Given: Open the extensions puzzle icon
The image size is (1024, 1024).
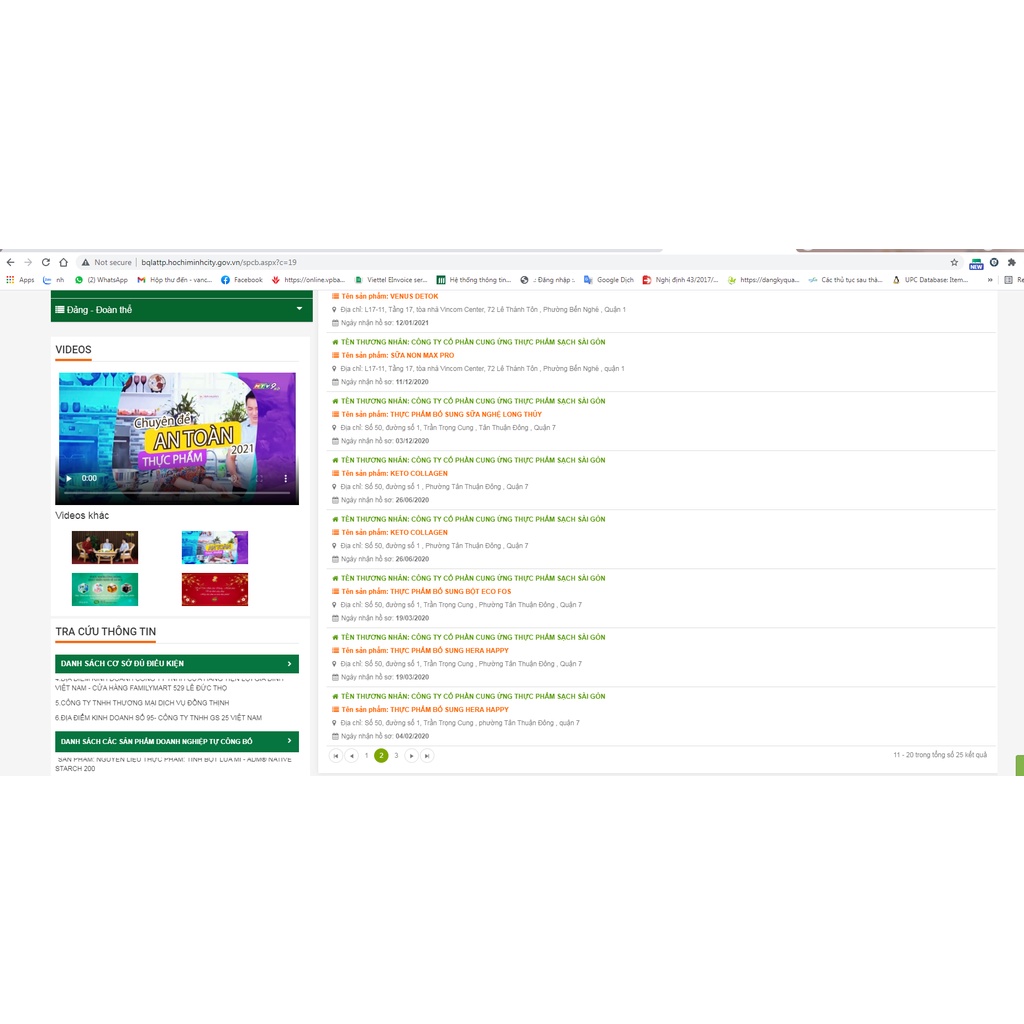Looking at the screenshot, I should [x=1012, y=263].
